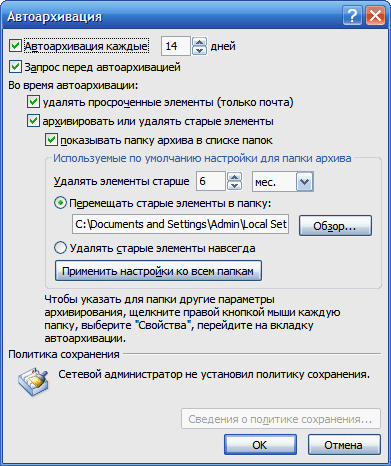Click the OK button
The width and height of the screenshot is (391, 466).
pos(260,445)
